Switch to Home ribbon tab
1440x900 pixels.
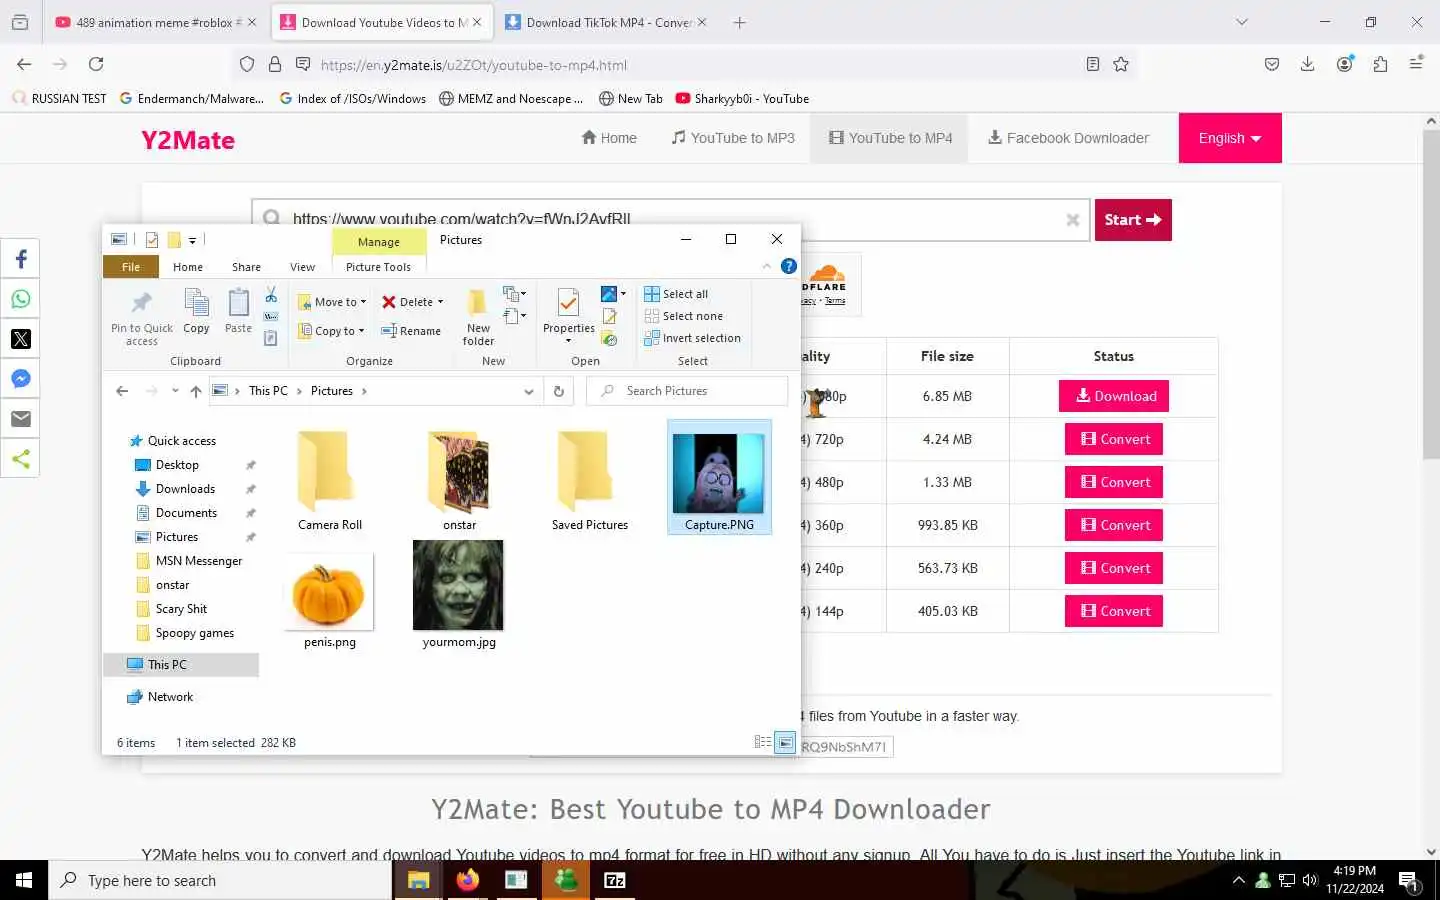point(188,267)
